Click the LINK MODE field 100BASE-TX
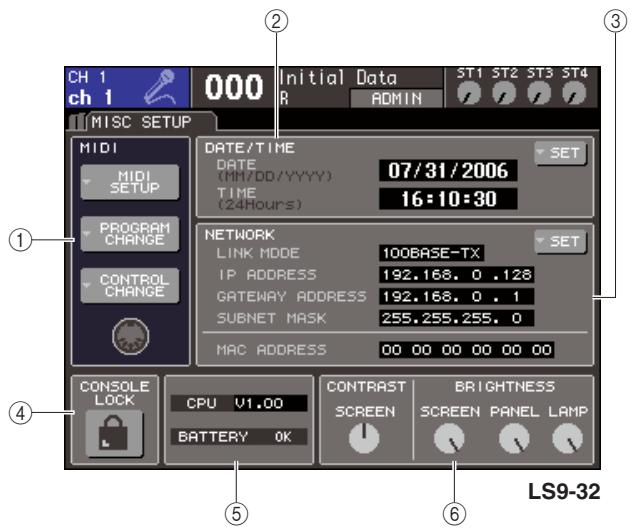This screenshot has height=531, width=631. [x=431, y=253]
